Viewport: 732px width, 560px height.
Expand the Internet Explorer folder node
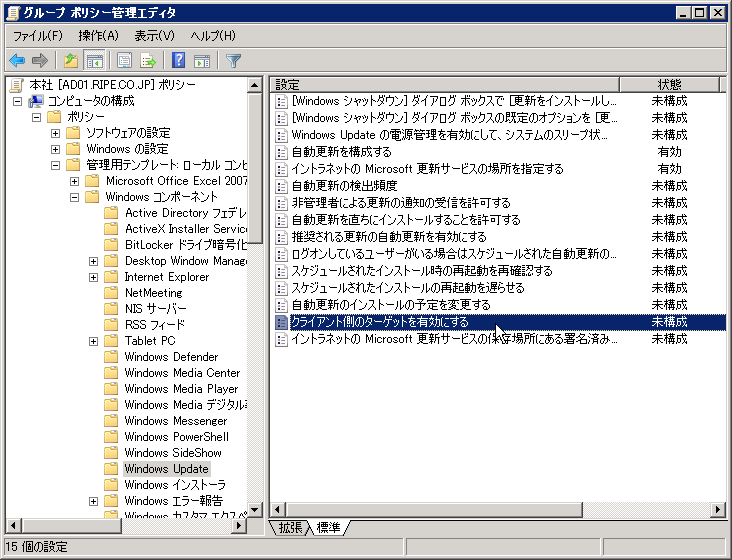click(x=94, y=277)
